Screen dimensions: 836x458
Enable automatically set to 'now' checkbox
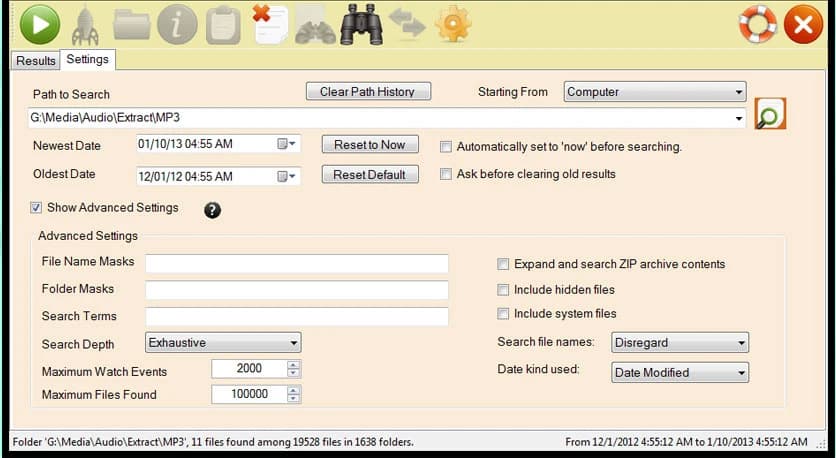click(x=446, y=147)
